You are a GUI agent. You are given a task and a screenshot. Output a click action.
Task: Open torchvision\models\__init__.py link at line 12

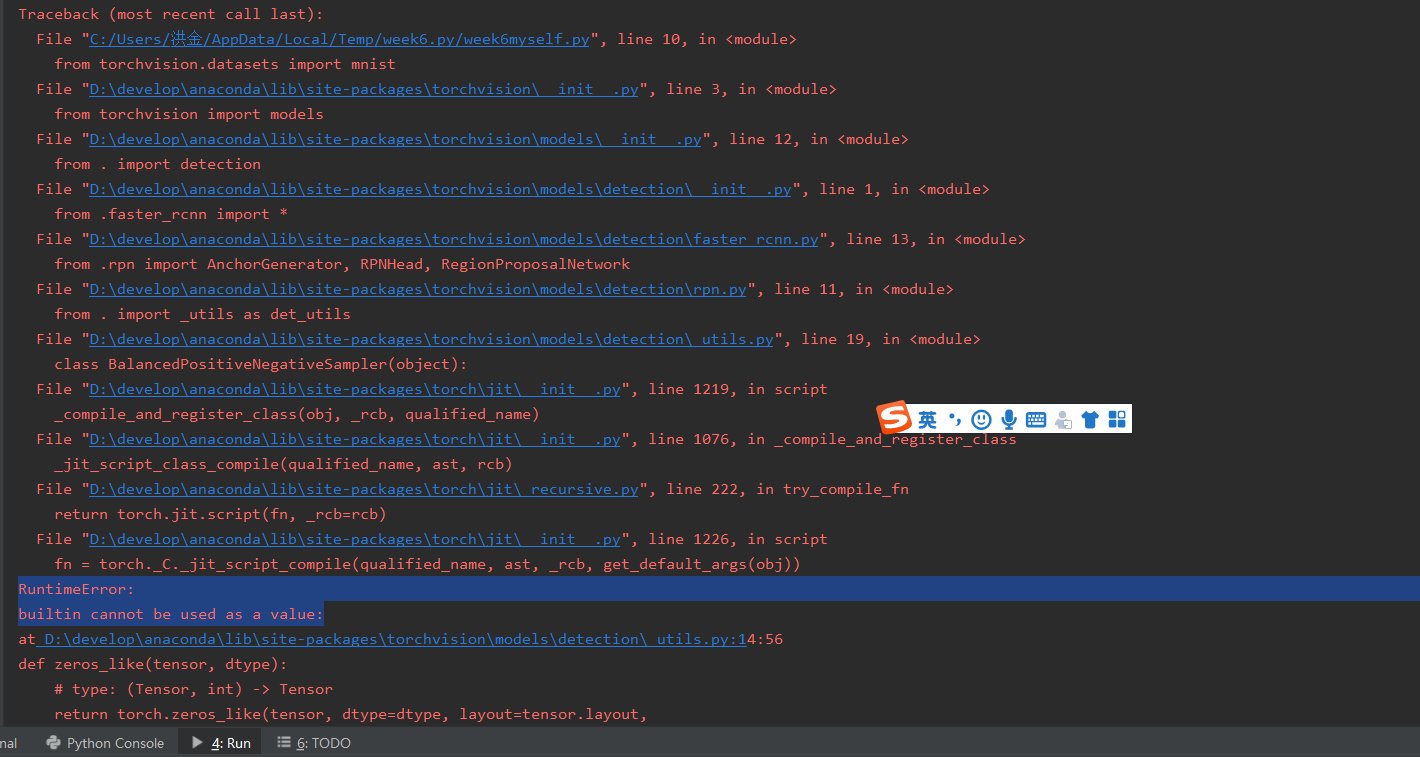395,139
